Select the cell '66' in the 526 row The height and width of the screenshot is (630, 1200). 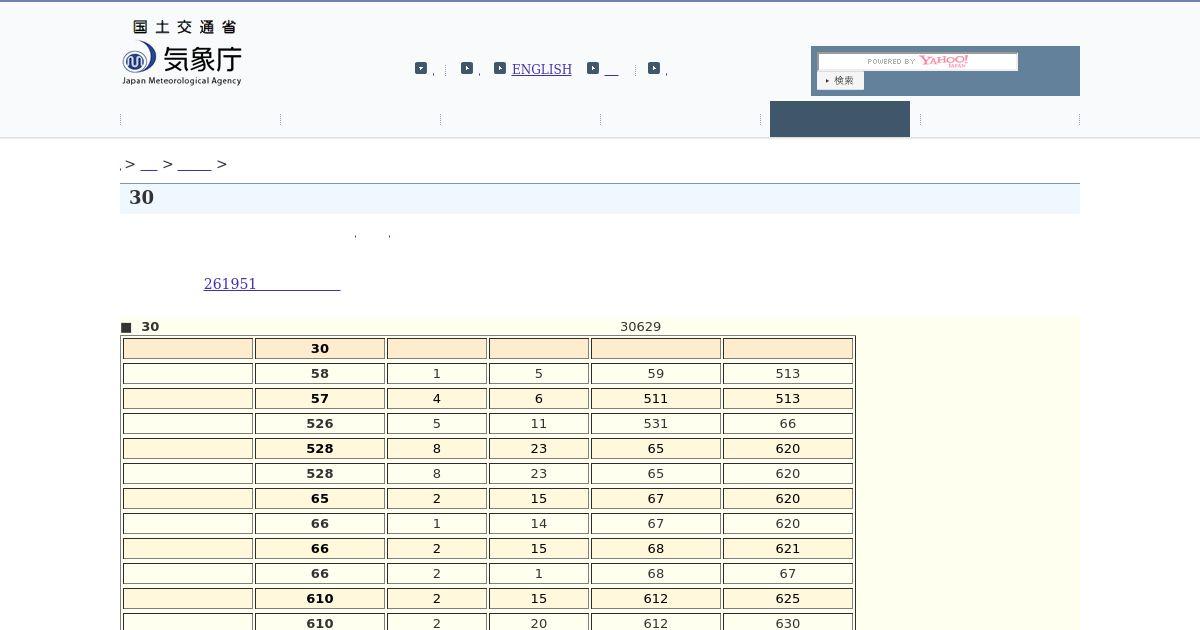click(x=788, y=423)
